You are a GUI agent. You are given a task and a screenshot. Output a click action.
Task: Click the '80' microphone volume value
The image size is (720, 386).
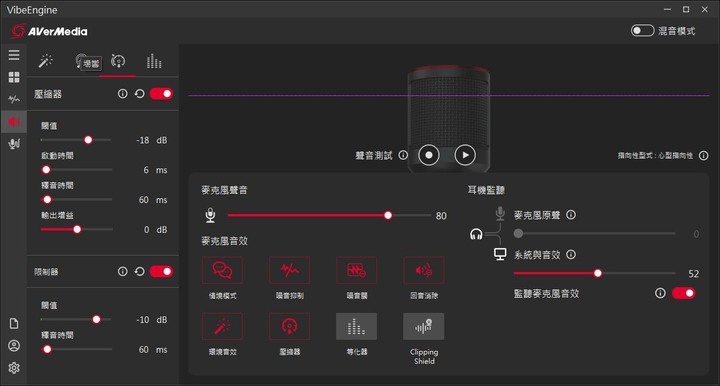(x=441, y=216)
